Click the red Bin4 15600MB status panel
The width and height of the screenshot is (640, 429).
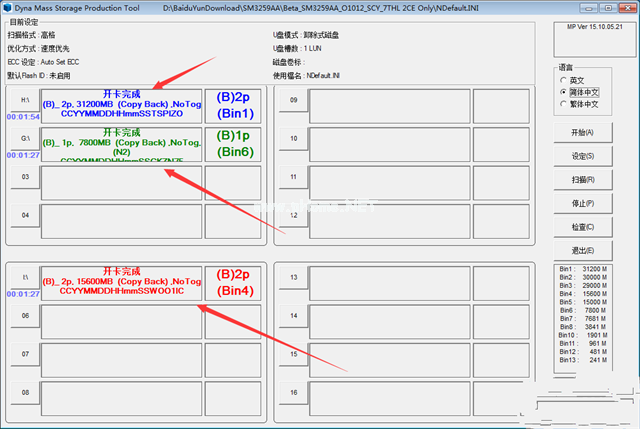pos(122,281)
